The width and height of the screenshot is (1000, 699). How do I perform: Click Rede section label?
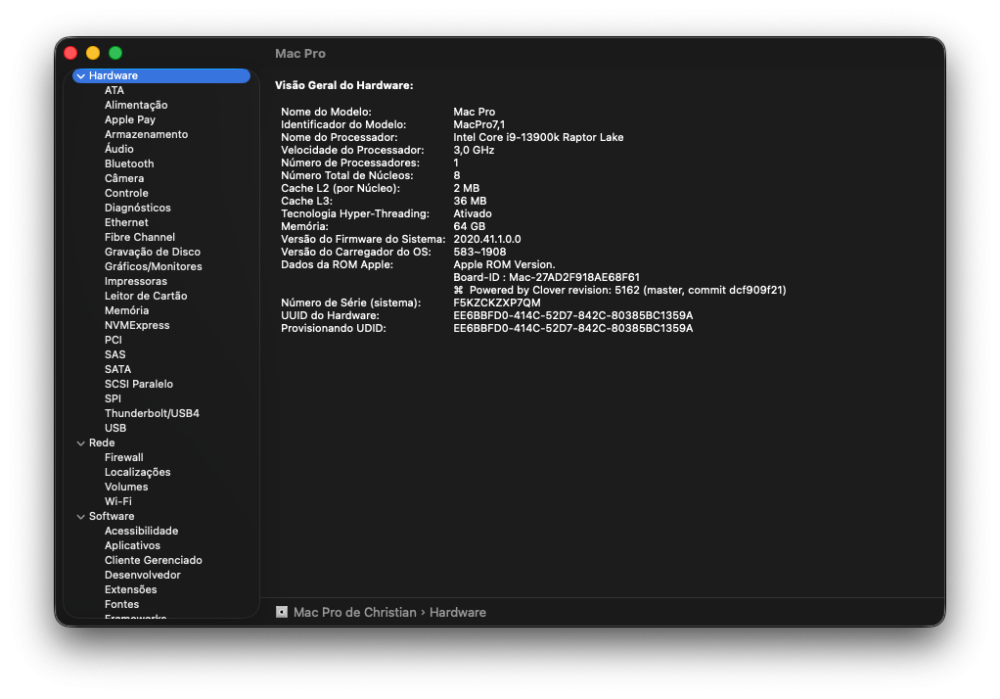tap(101, 443)
